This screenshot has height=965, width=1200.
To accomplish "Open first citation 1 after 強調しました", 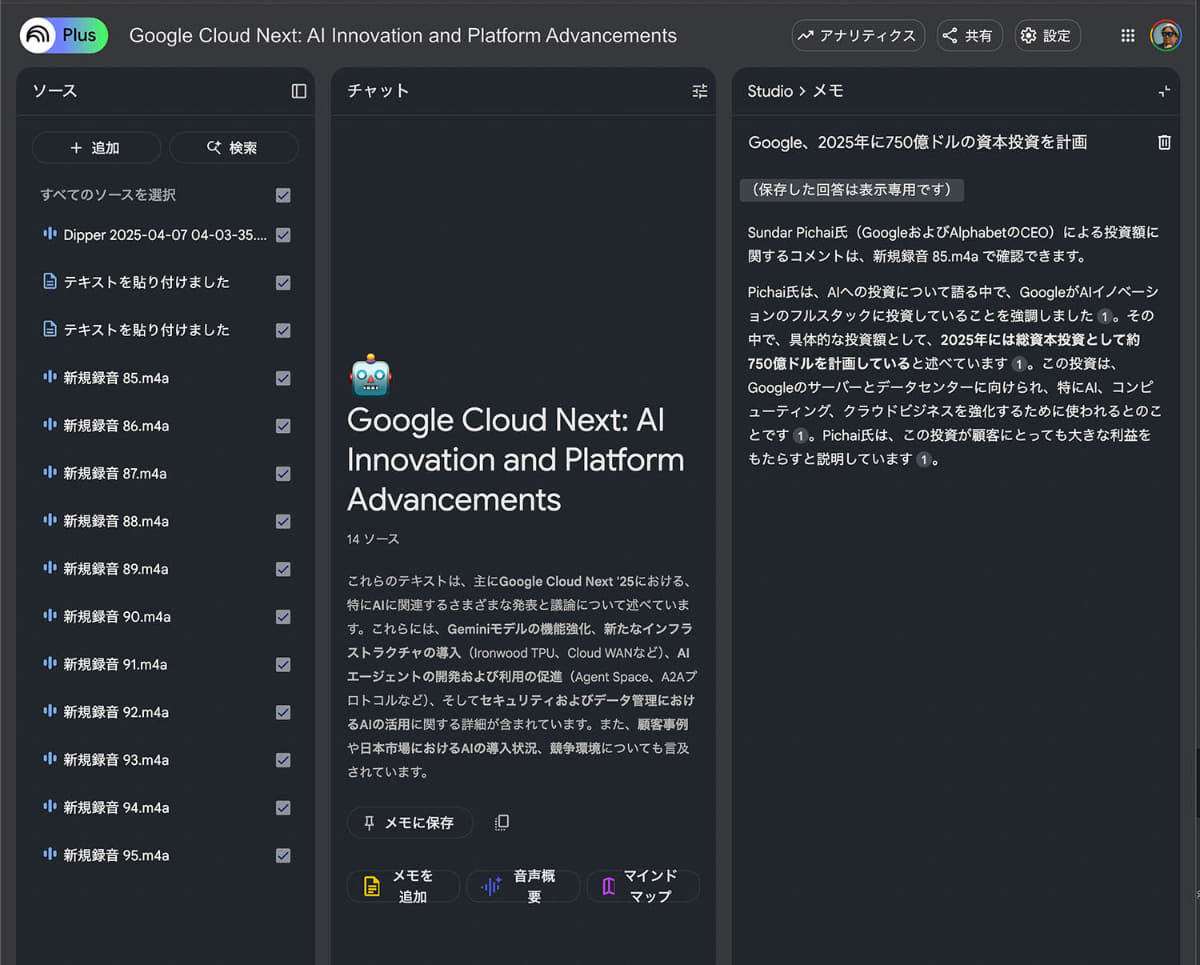I will pos(1104,316).
